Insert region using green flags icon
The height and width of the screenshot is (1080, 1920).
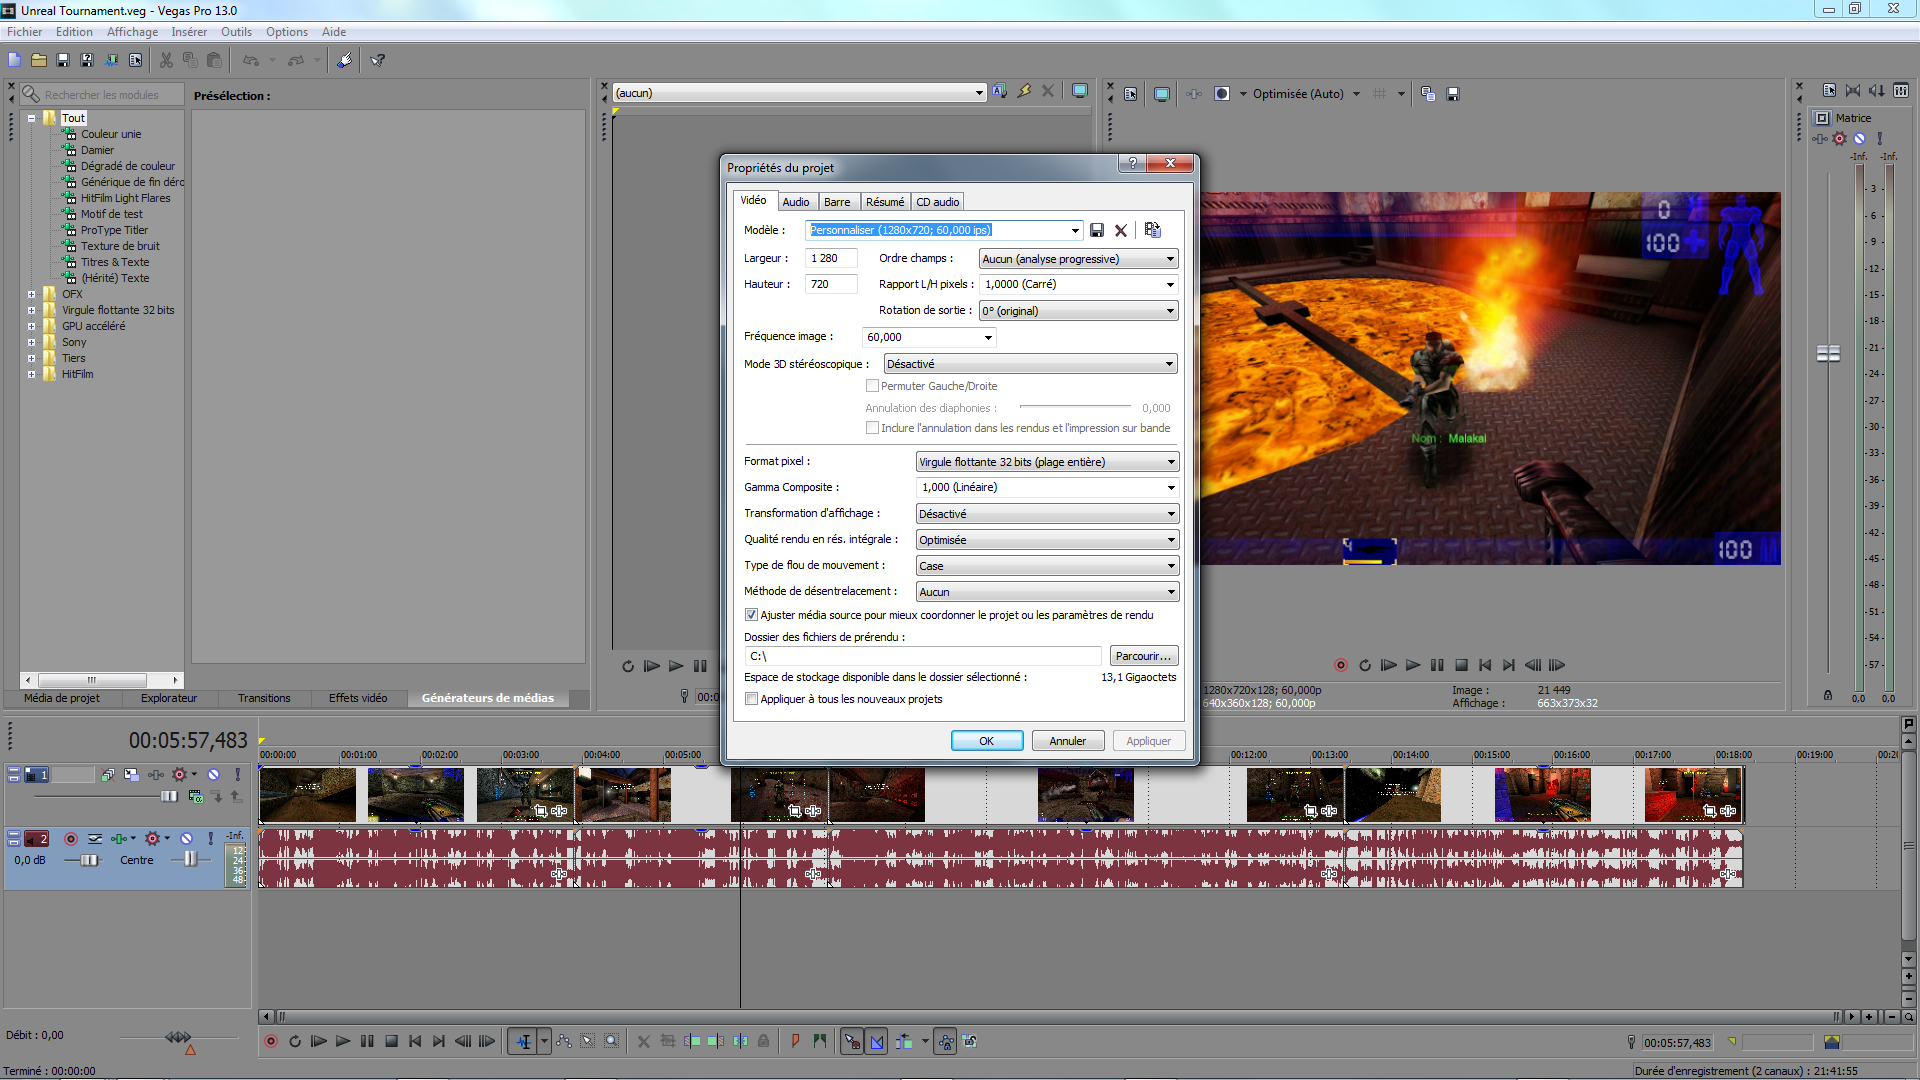[x=820, y=1042]
